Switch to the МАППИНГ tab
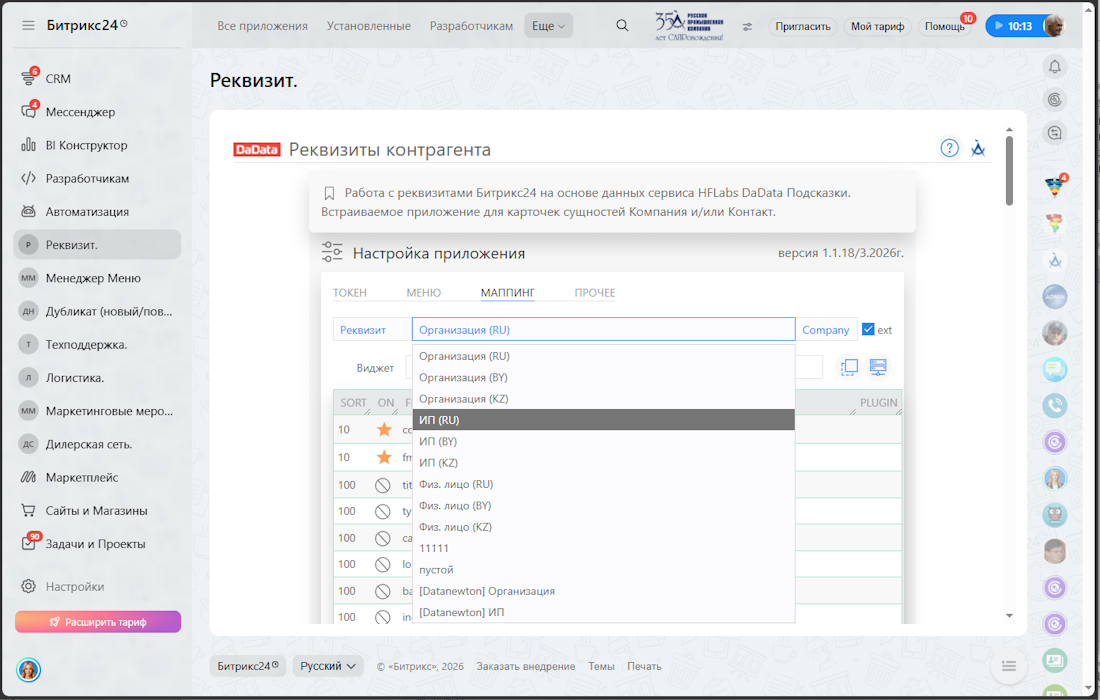Viewport: 1100px width, 700px height. coord(508,292)
